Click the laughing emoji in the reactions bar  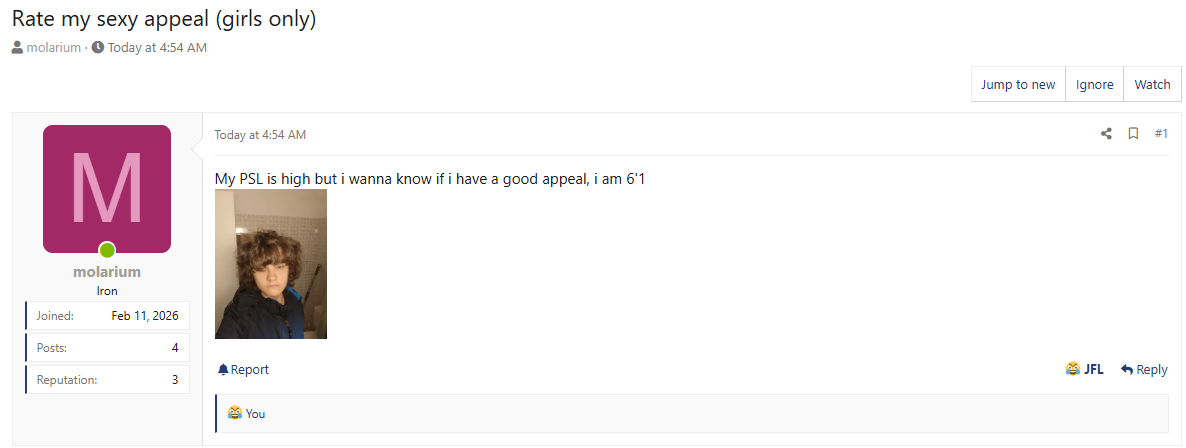pos(235,413)
